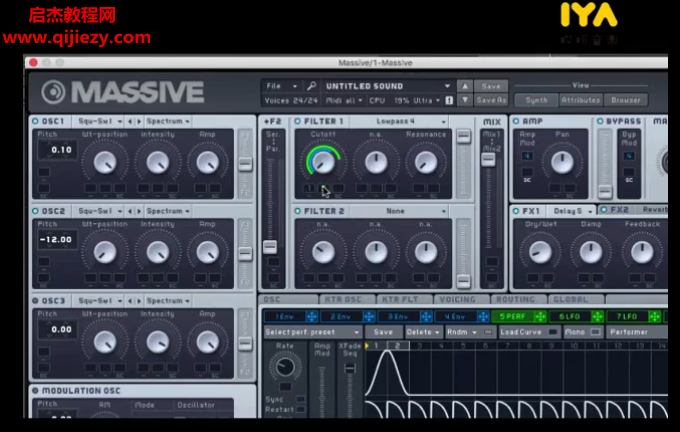Viewport: 680px width, 432px height.
Task: Open the UNTITLED SOUND preset dropdown
Action: pyautogui.click(x=388, y=86)
